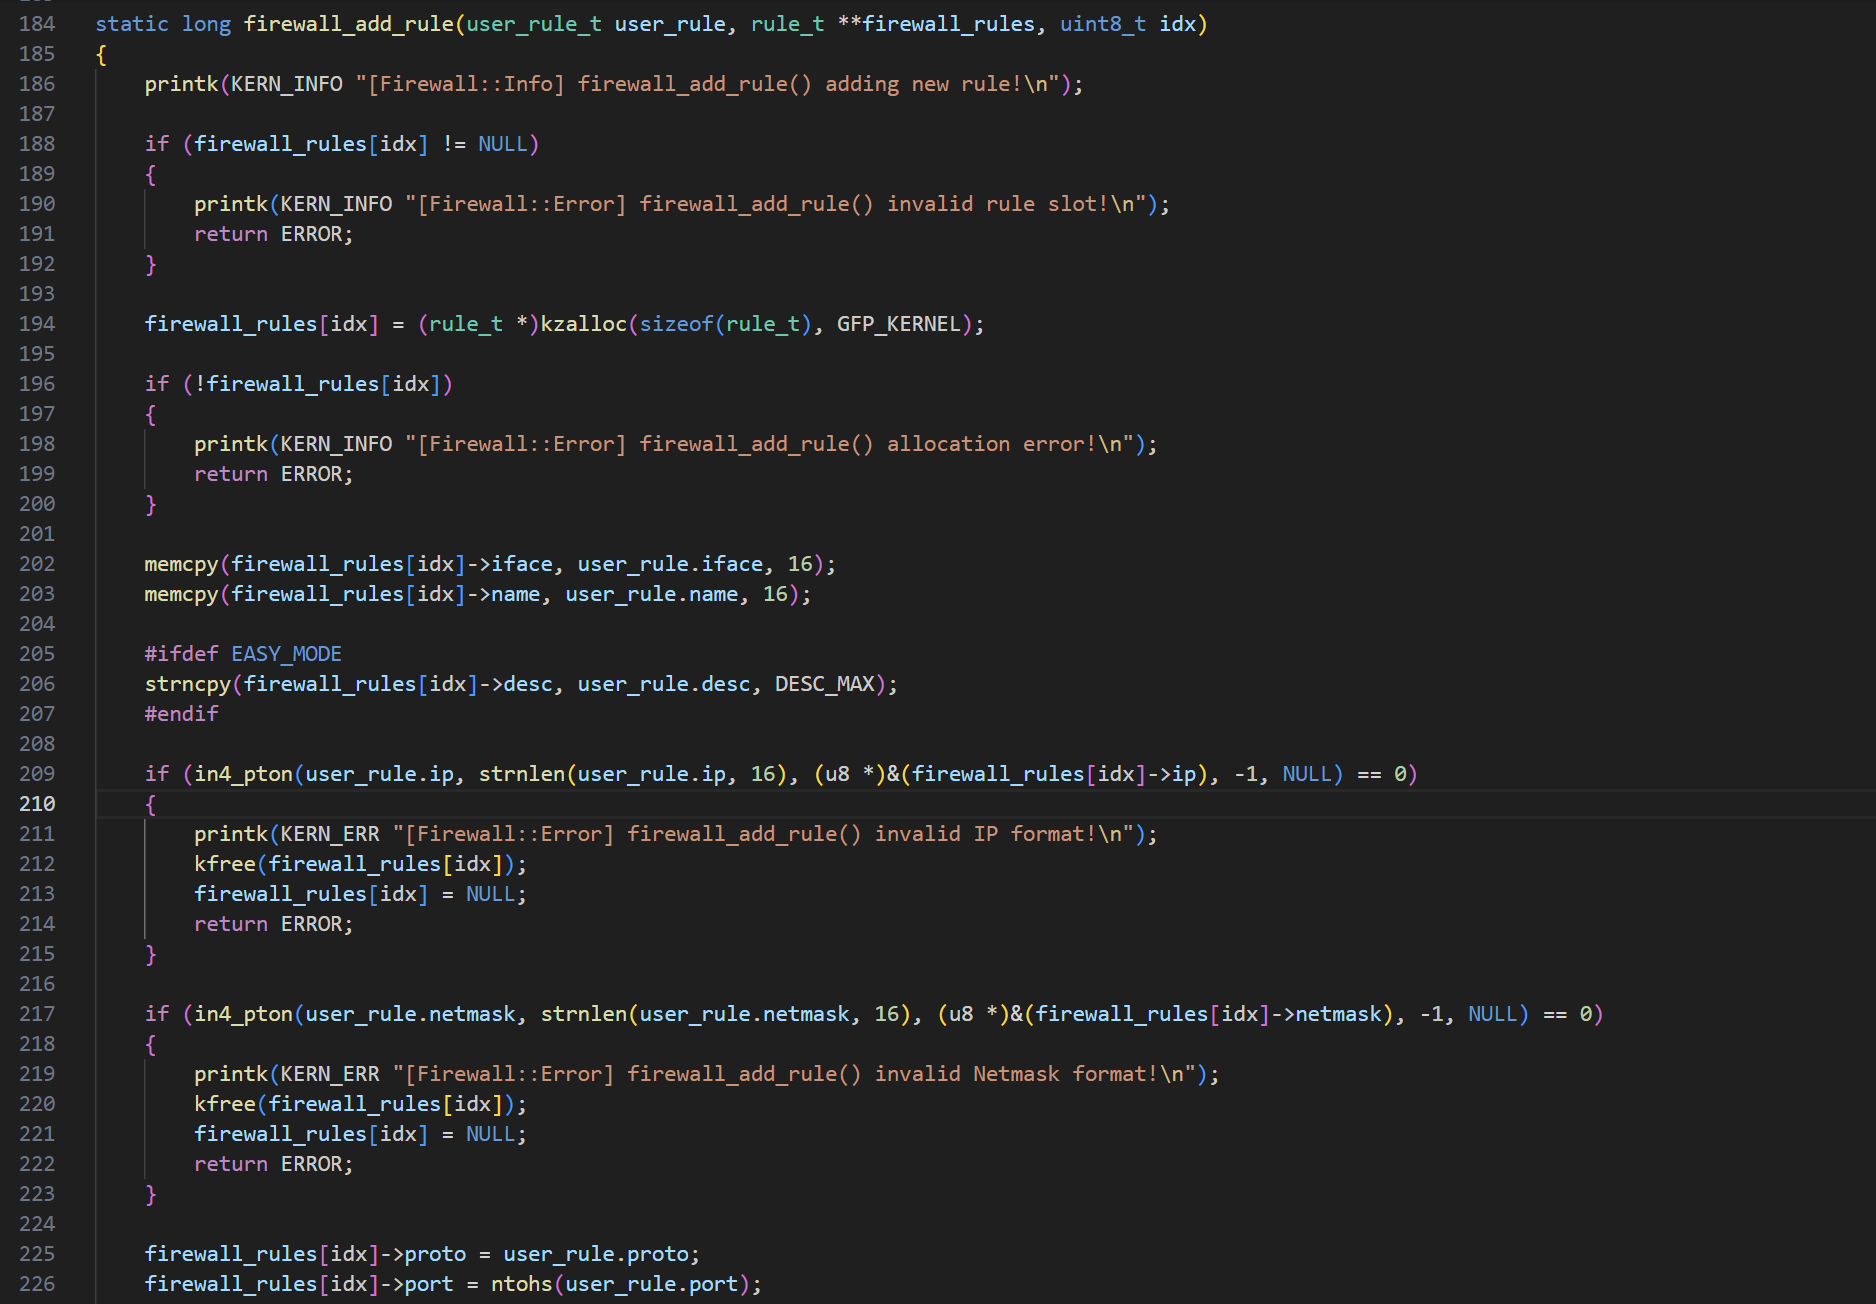Viewport: 1876px width, 1304px height.
Task: Click the user_rule_t type on line 184
Action: (x=533, y=23)
